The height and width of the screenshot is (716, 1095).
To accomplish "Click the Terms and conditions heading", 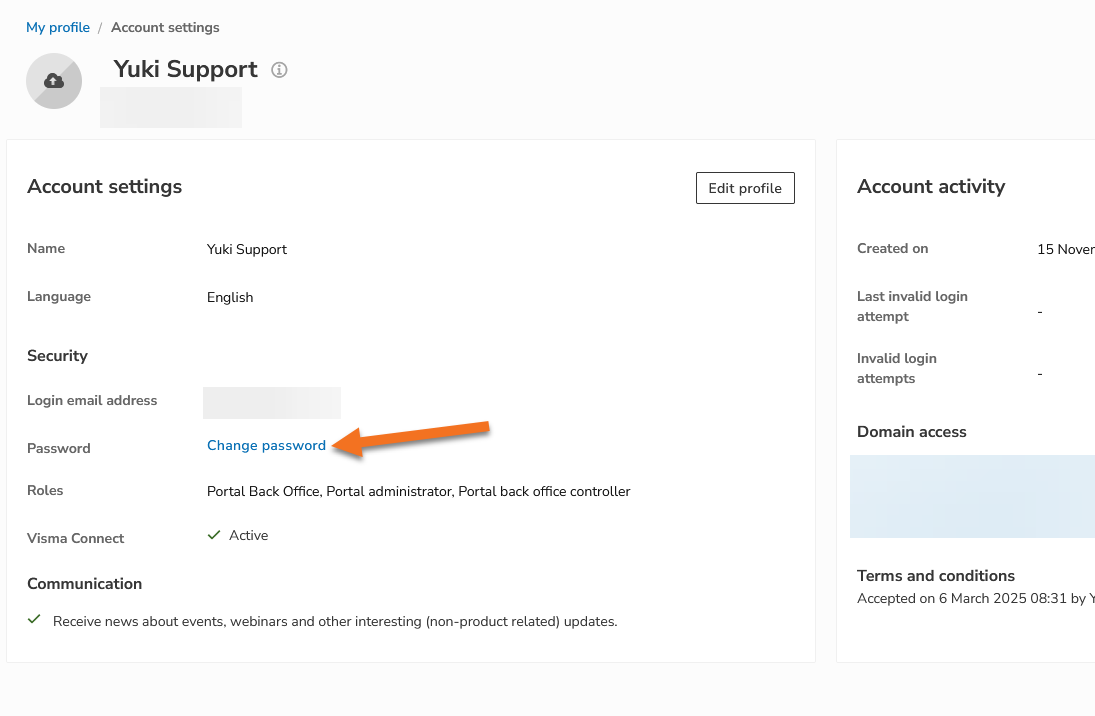I will [936, 576].
